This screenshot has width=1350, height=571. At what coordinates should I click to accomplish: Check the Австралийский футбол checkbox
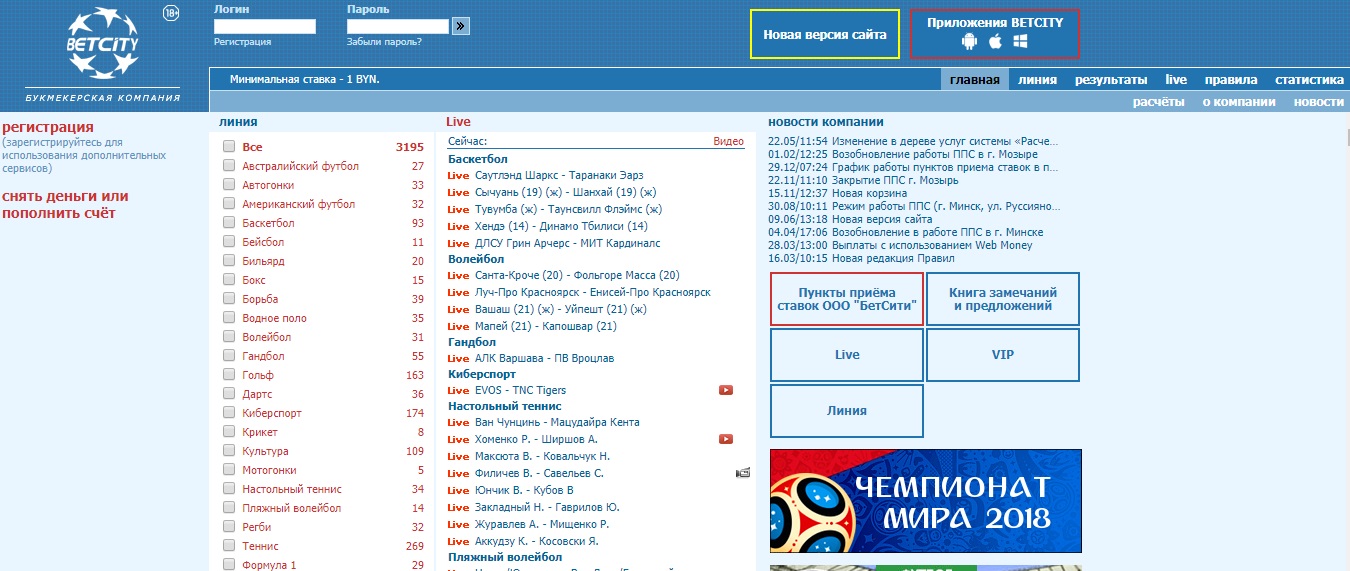pyautogui.click(x=229, y=165)
